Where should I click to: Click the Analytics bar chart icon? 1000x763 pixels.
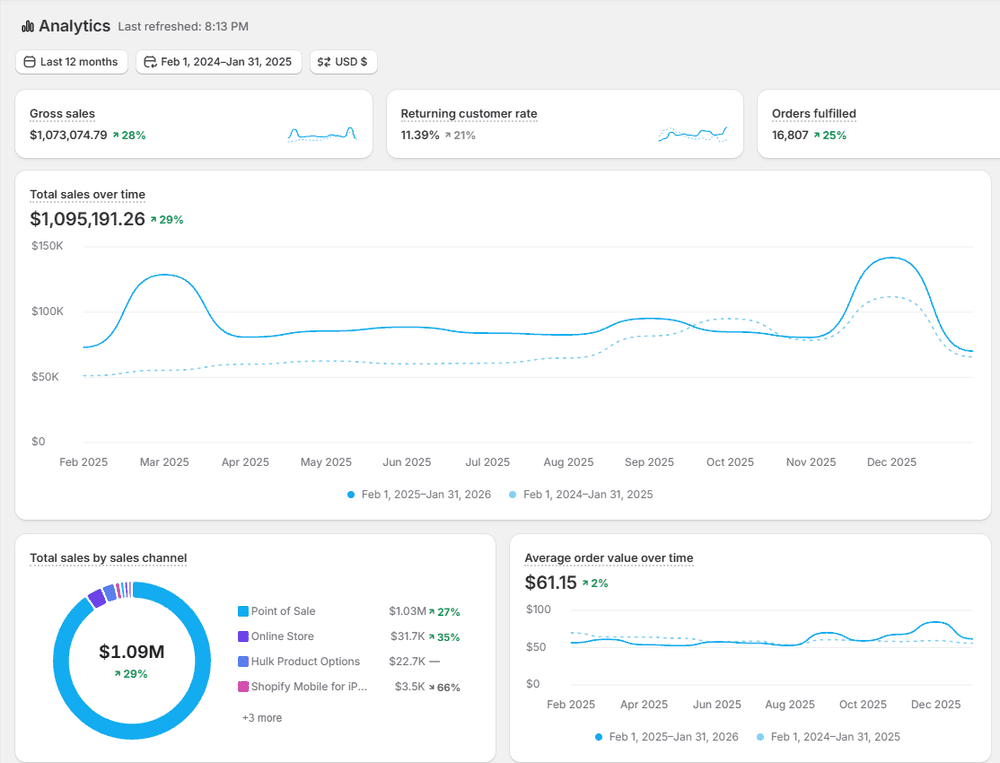point(26,26)
